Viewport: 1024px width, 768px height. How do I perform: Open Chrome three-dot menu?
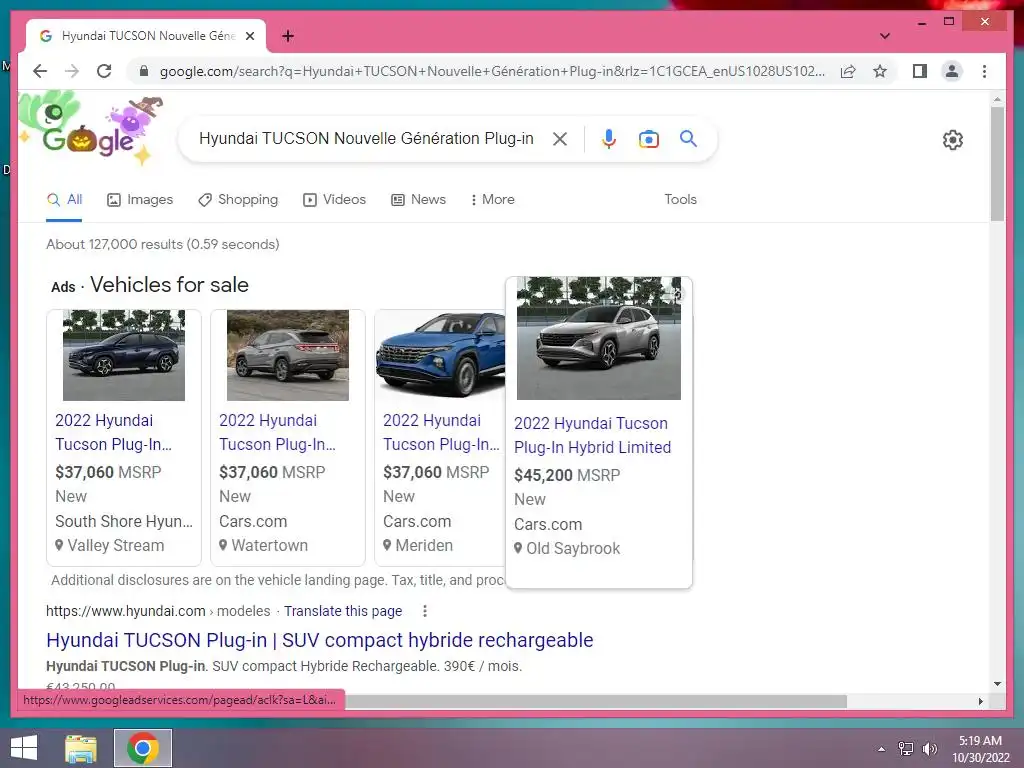coord(984,71)
